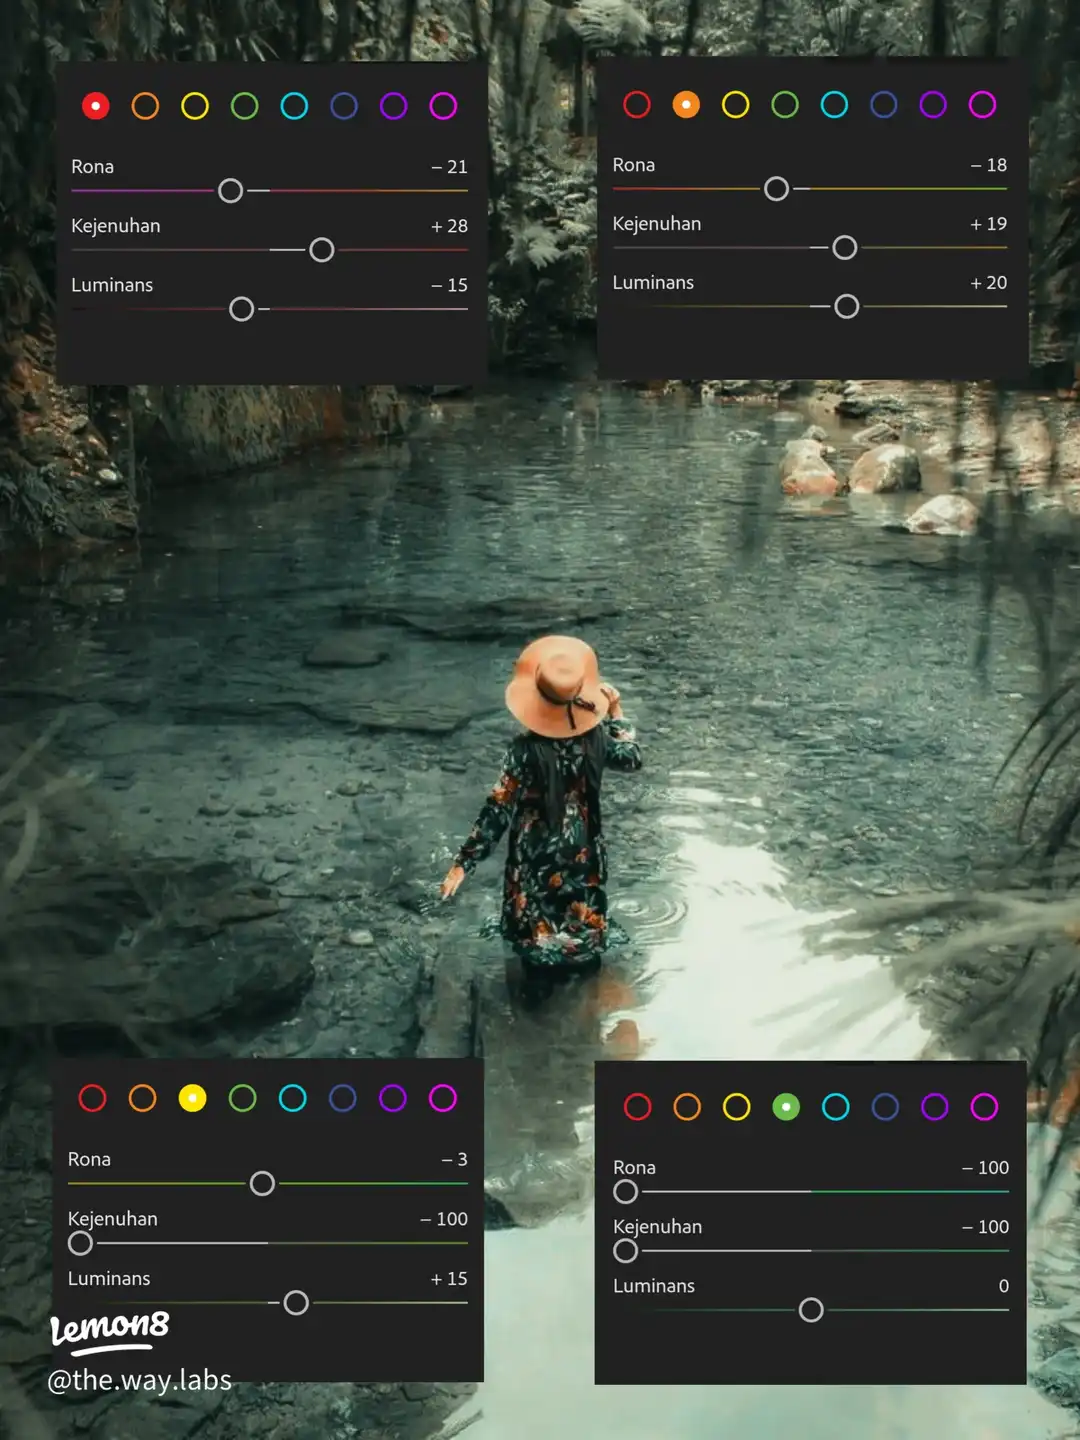Open the @the.way.labs profile handle

(140, 1381)
